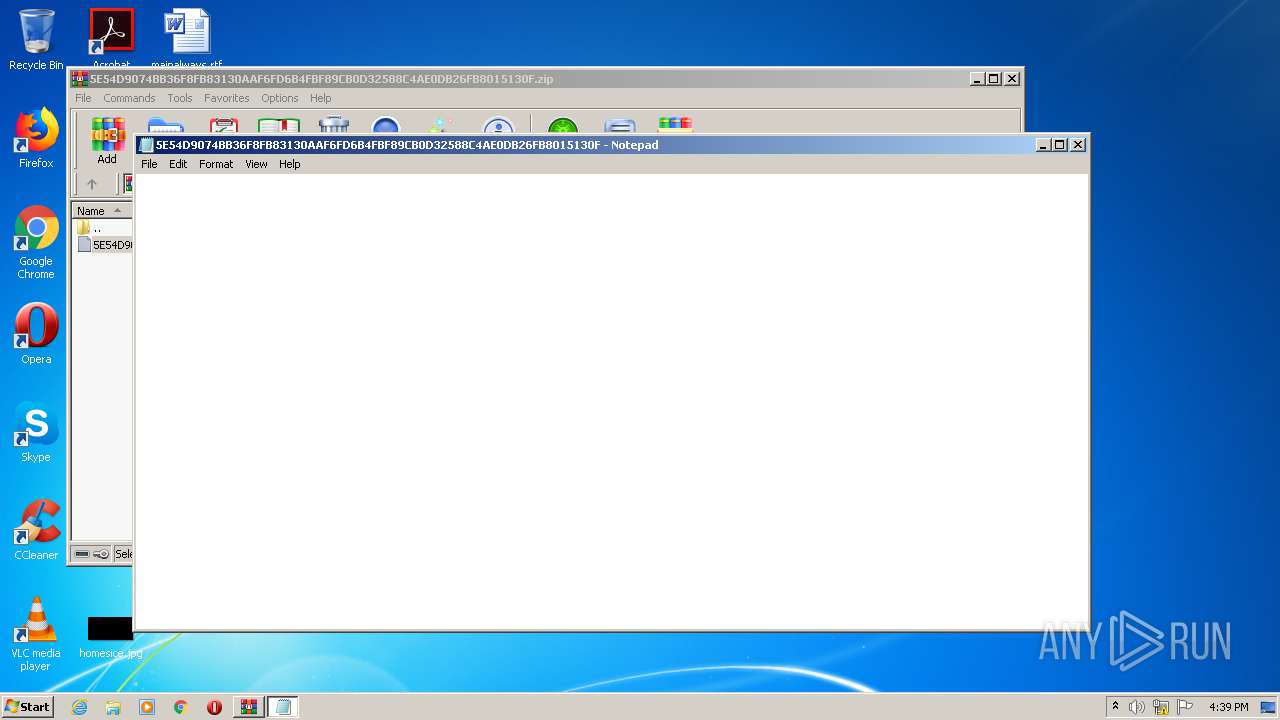Select the Notepad taskbar button
Image resolution: width=1280 pixels, height=720 pixels.
pos(283,707)
